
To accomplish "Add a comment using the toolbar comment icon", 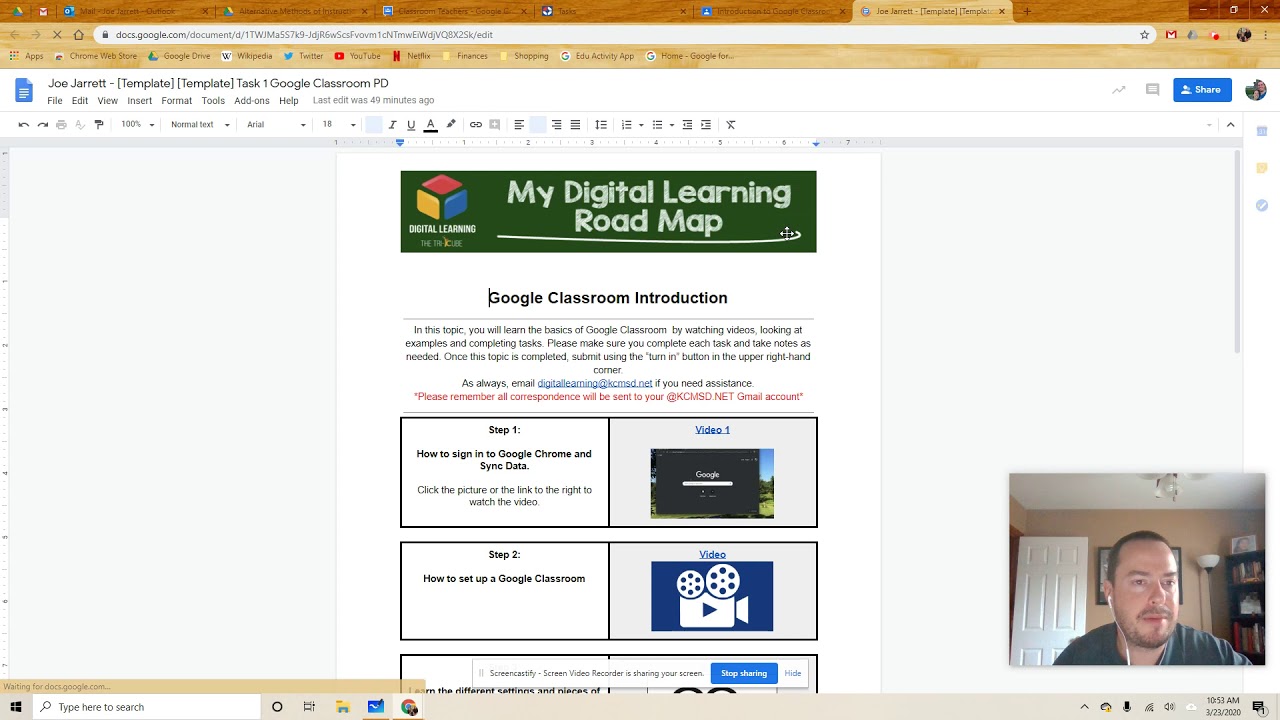I will [x=494, y=124].
